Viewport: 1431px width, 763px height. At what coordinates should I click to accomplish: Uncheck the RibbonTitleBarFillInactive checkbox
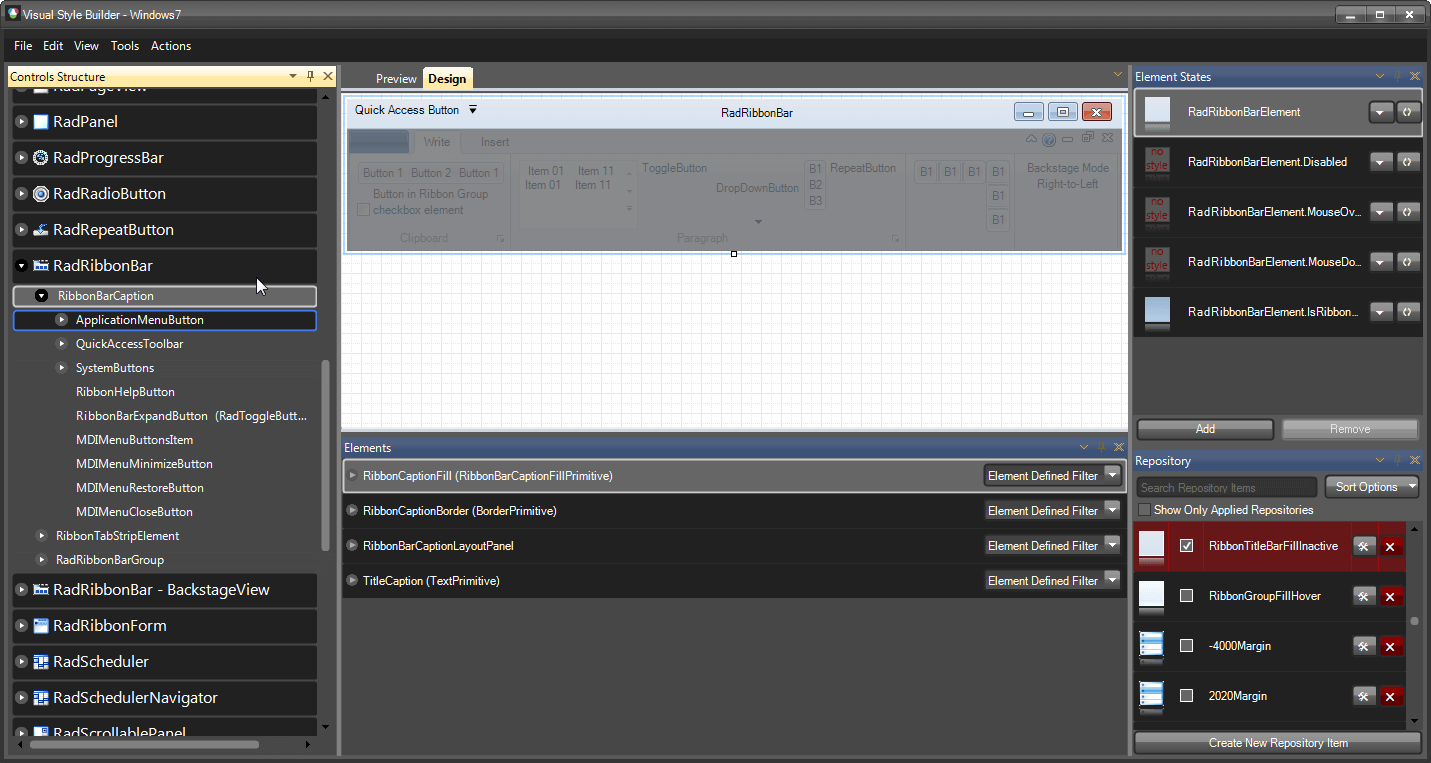pyautogui.click(x=1186, y=547)
